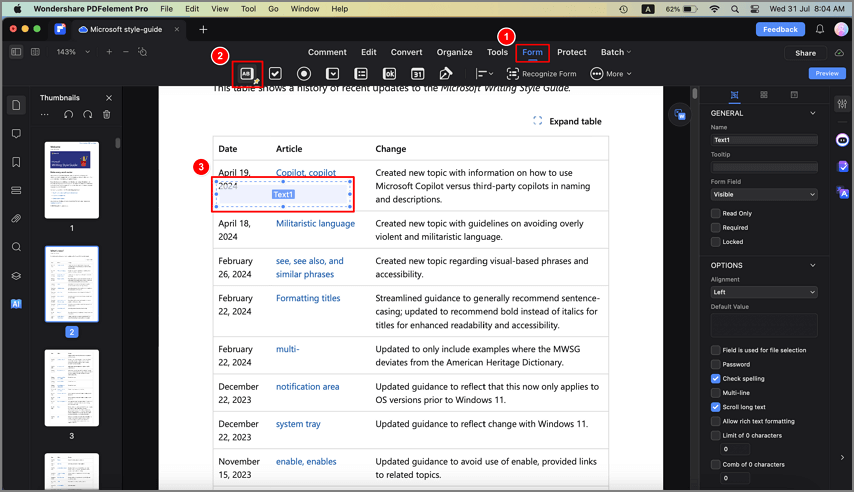Select page 3 thumbnail

click(72, 388)
